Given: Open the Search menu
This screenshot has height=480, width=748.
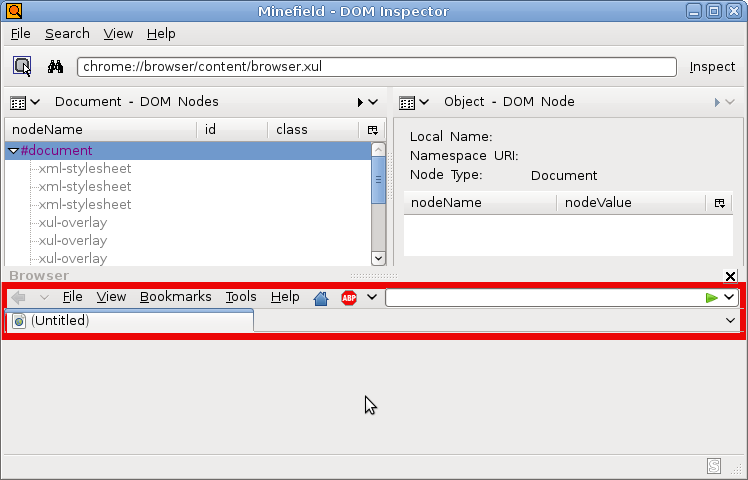Looking at the screenshot, I should [67, 34].
